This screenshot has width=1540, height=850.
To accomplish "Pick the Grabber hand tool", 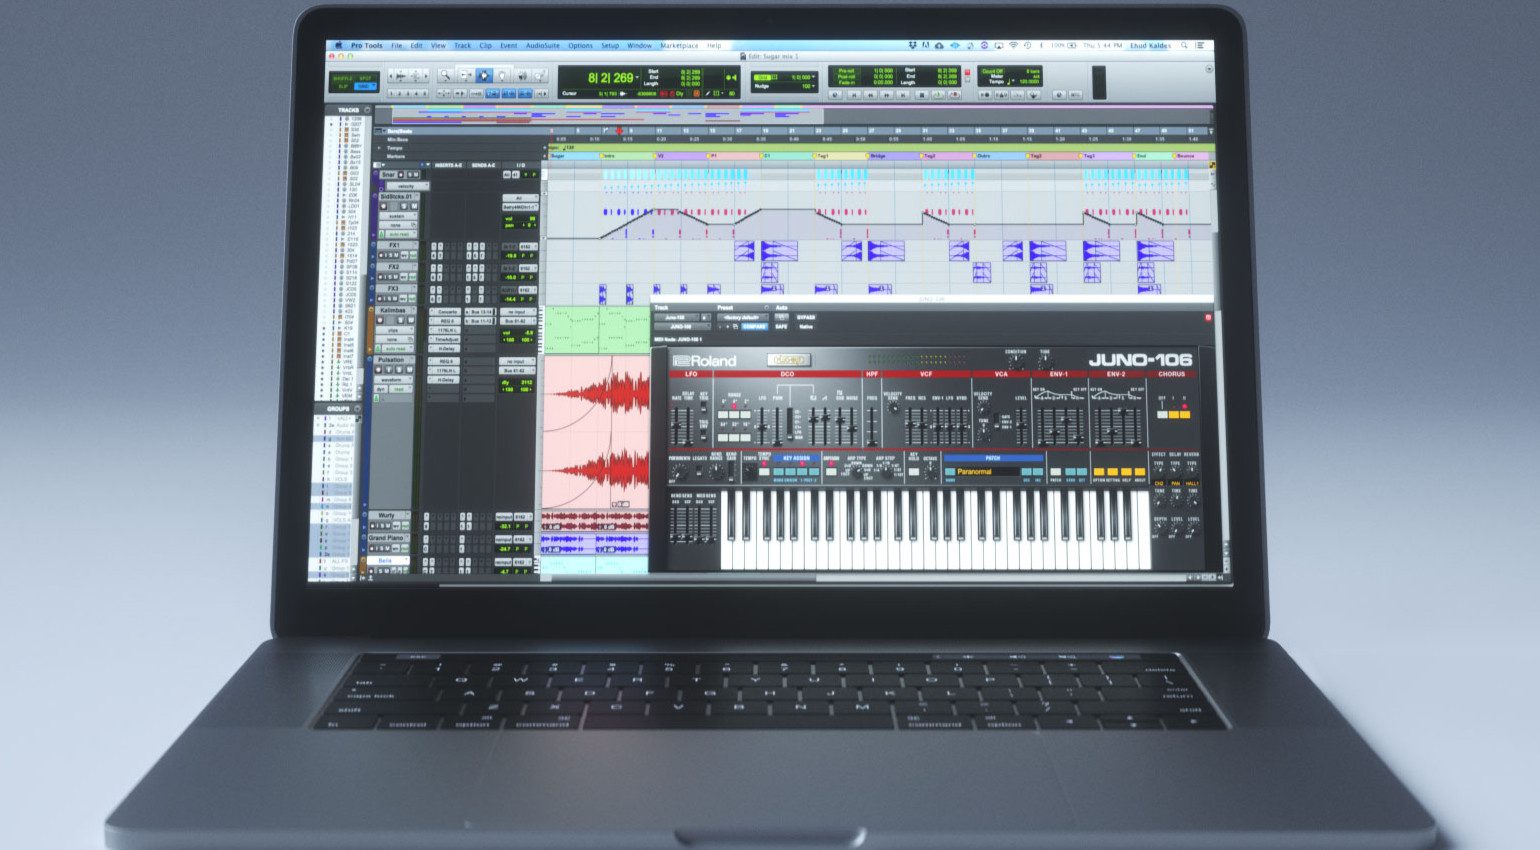I will (x=502, y=75).
